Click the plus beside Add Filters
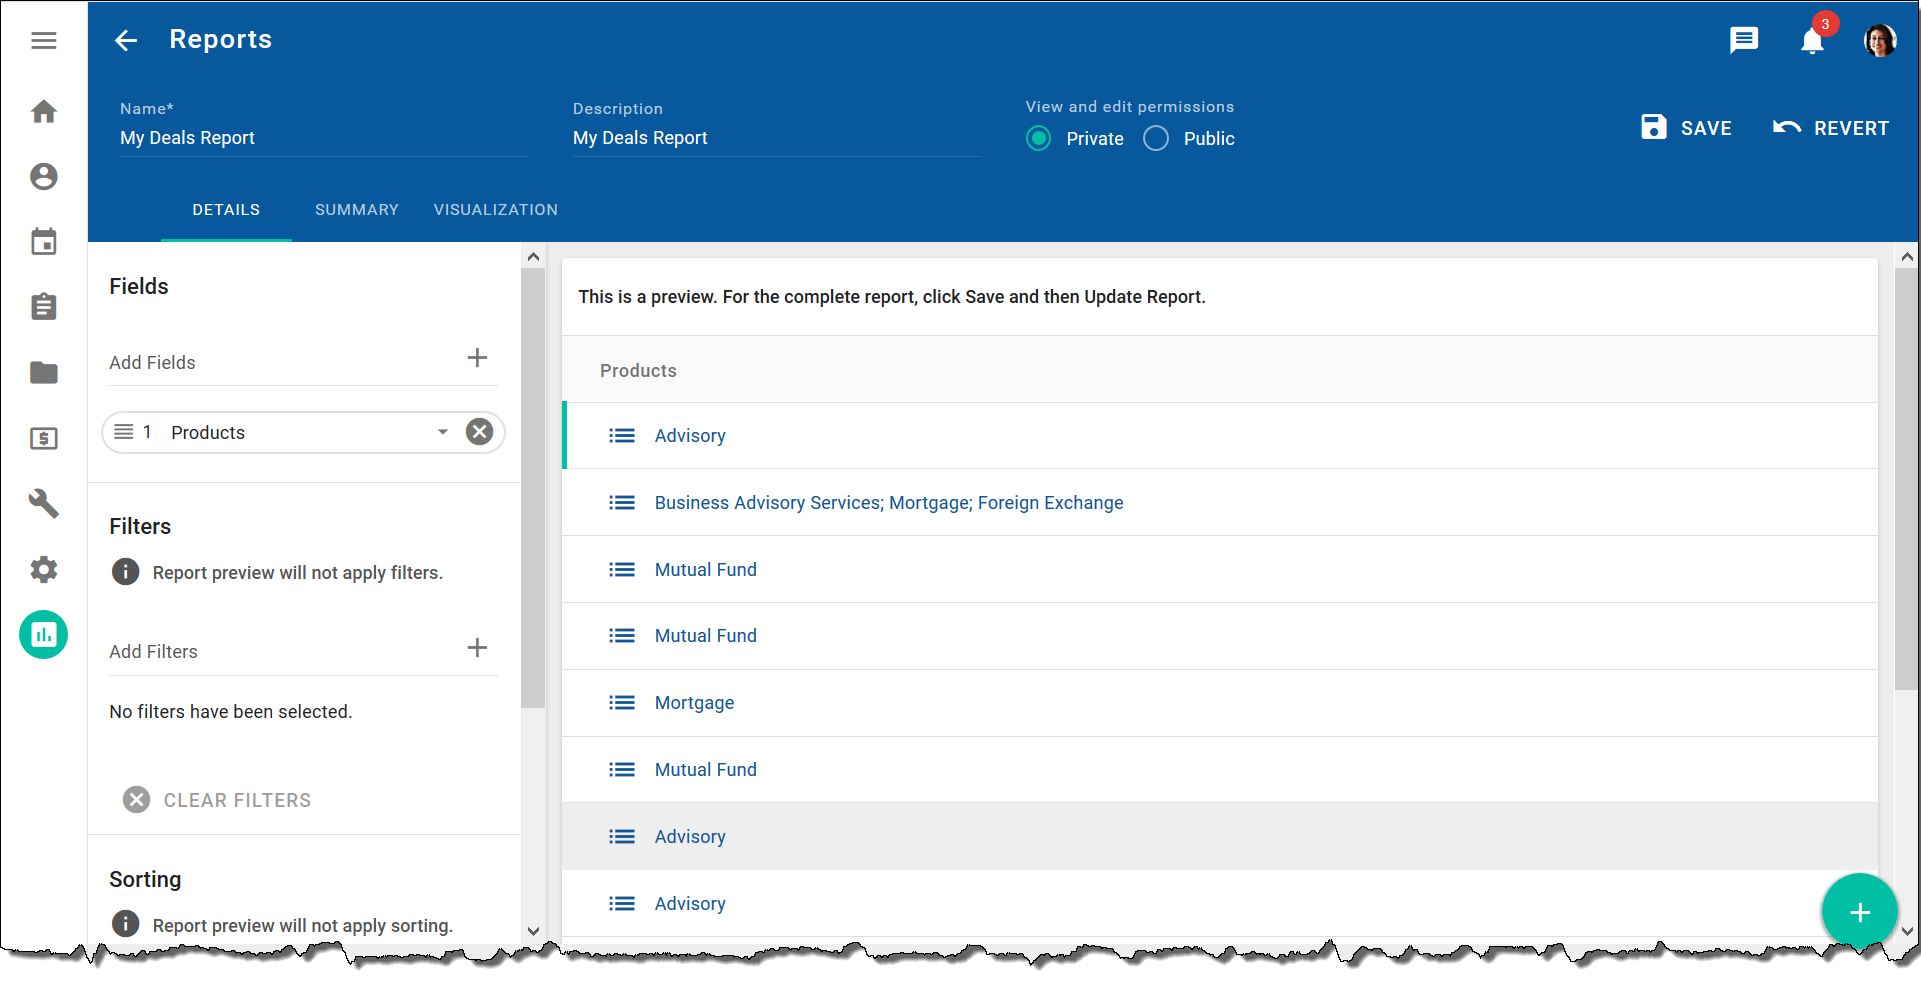The width and height of the screenshot is (1921, 986). pos(477,648)
